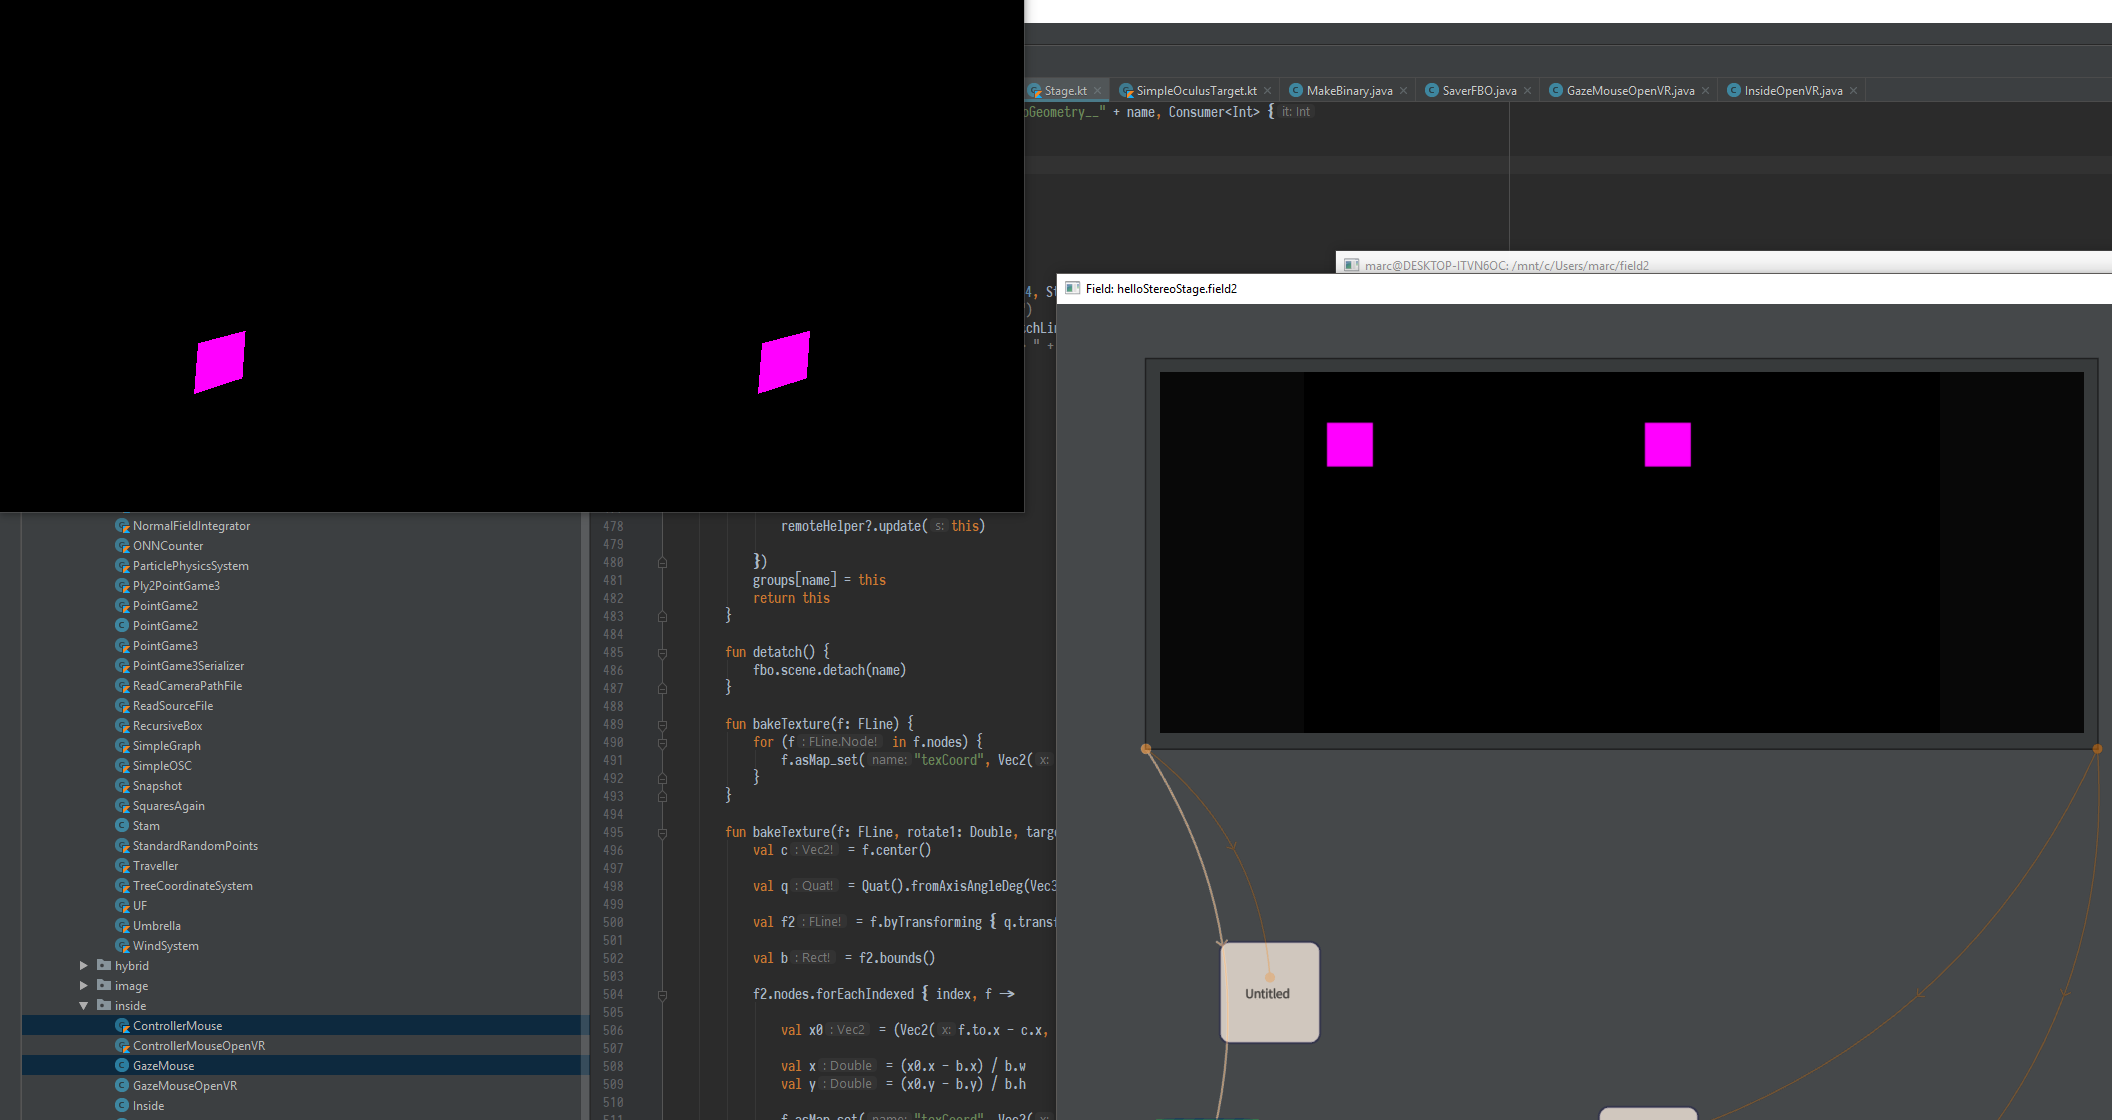Image resolution: width=2112 pixels, height=1120 pixels.
Task: Fold bakeTexture(f: FLine) at line 489
Action: [662, 725]
